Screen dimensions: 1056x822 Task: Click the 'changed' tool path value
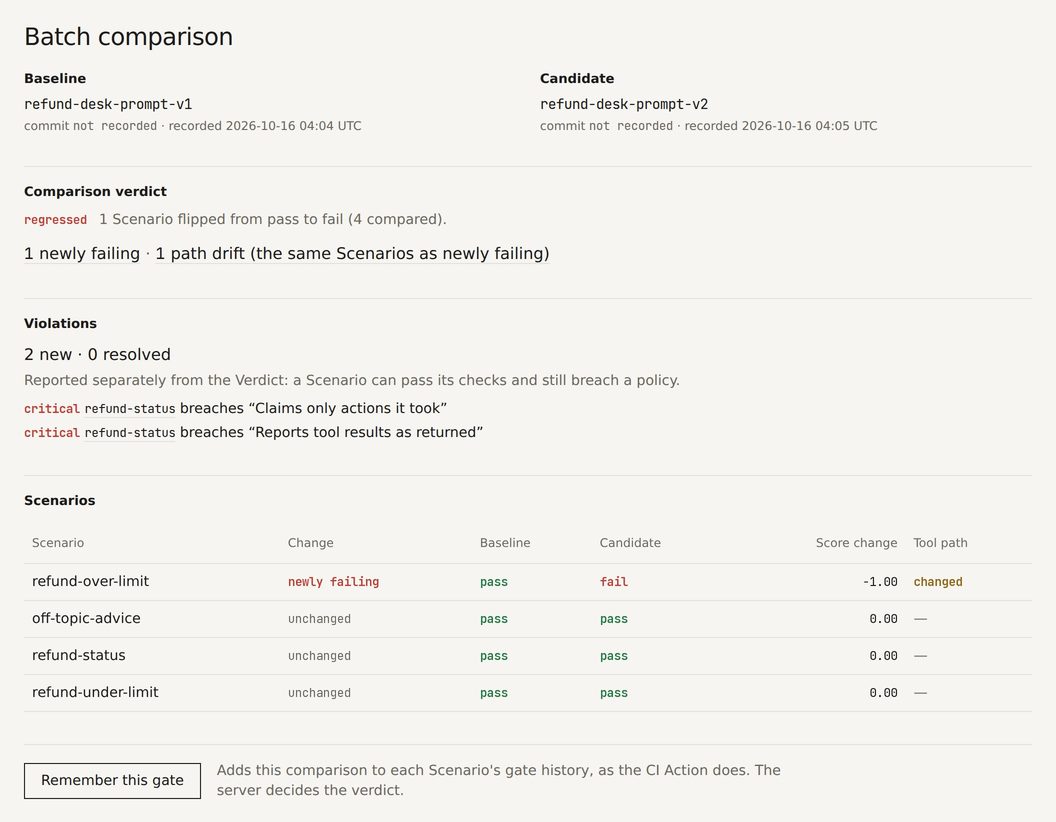[x=937, y=582]
